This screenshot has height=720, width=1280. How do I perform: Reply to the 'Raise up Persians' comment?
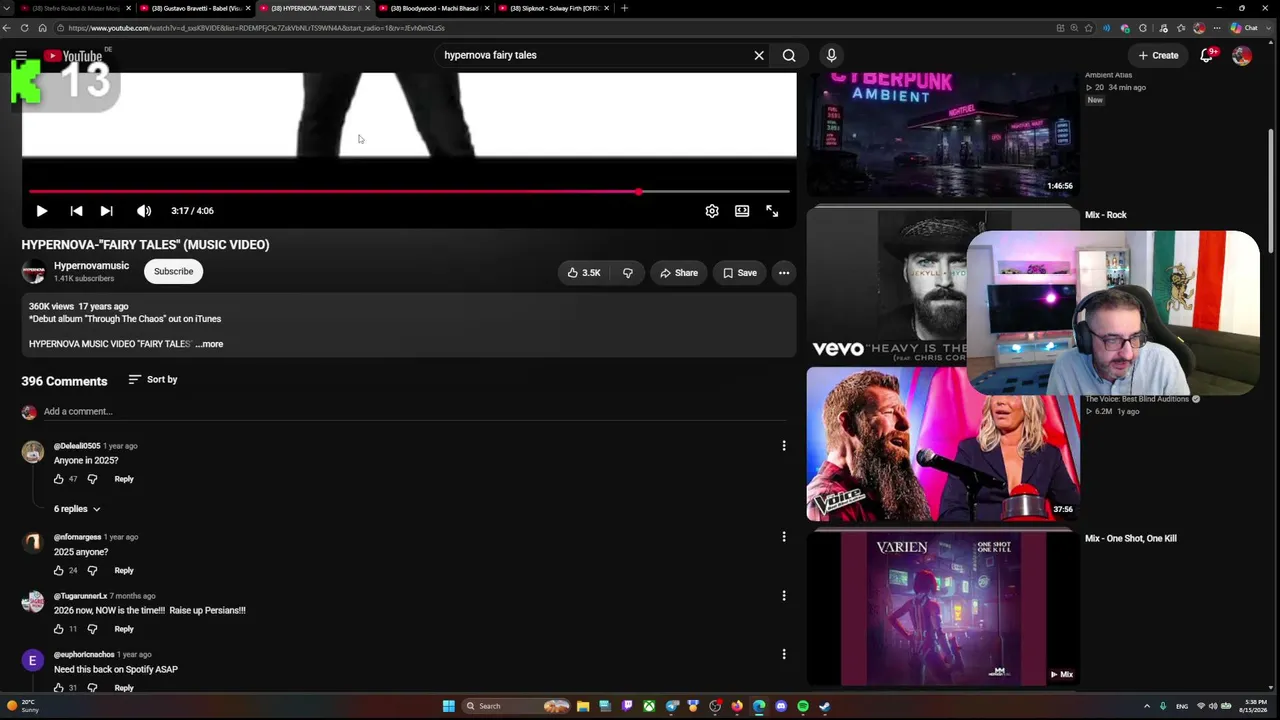tap(124, 629)
